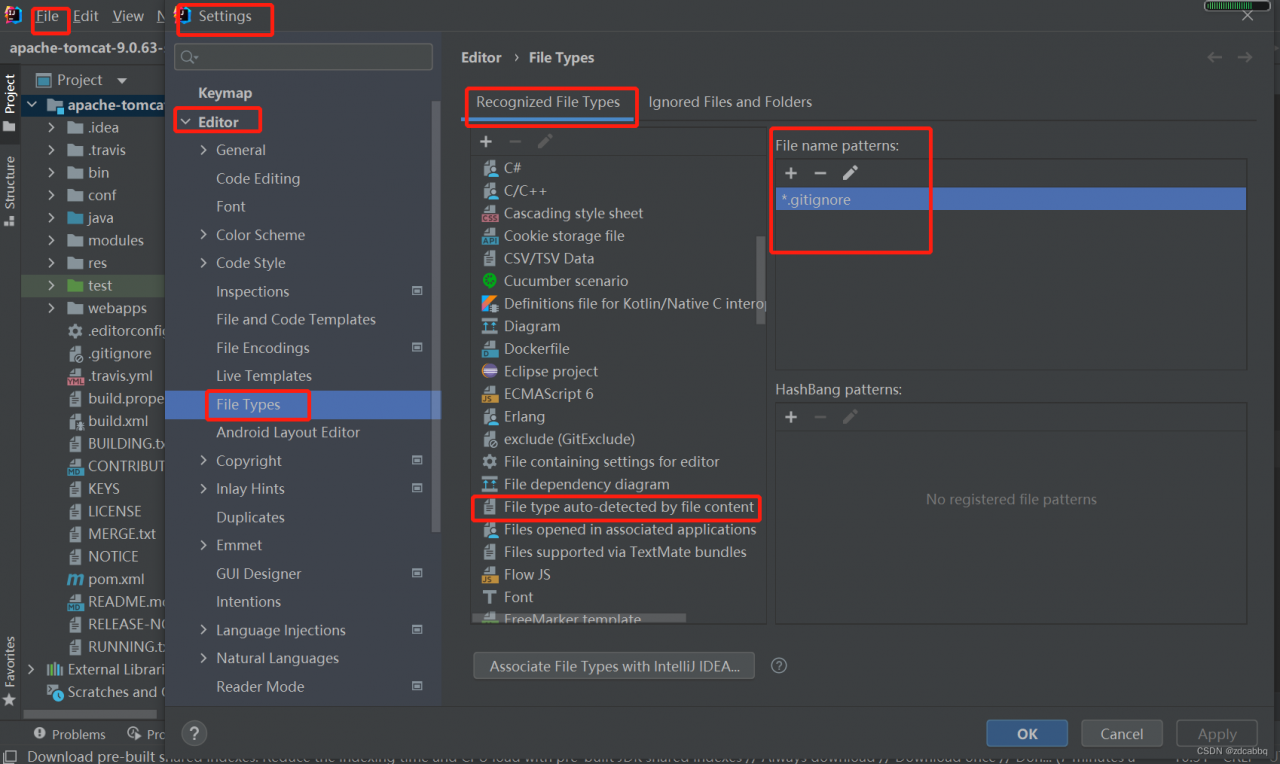Image resolution: width=1280 pixels, height=764 pixels.
Task: Open the Project view dropdown
Action: (122, 80)
